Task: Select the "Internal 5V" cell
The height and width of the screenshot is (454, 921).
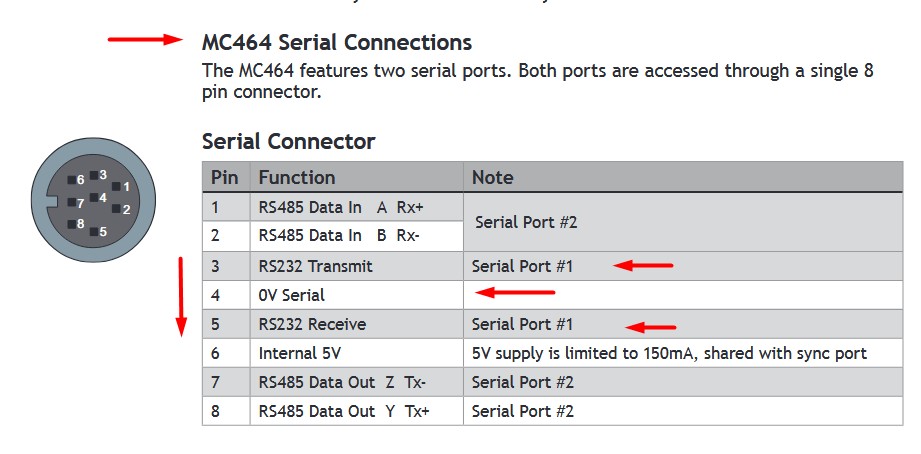Action: 300,353
